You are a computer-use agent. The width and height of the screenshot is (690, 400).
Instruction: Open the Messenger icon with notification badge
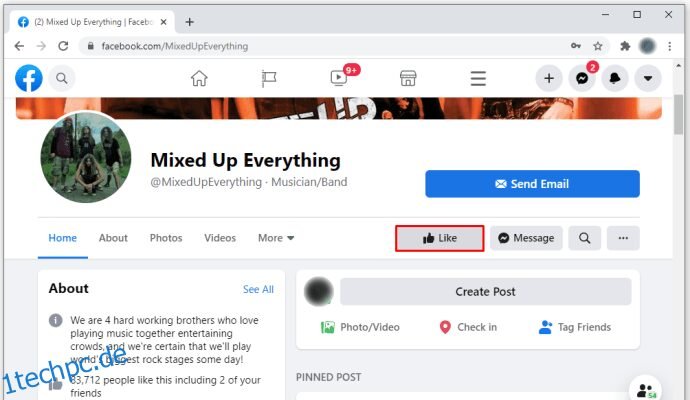tap(582, 78)
